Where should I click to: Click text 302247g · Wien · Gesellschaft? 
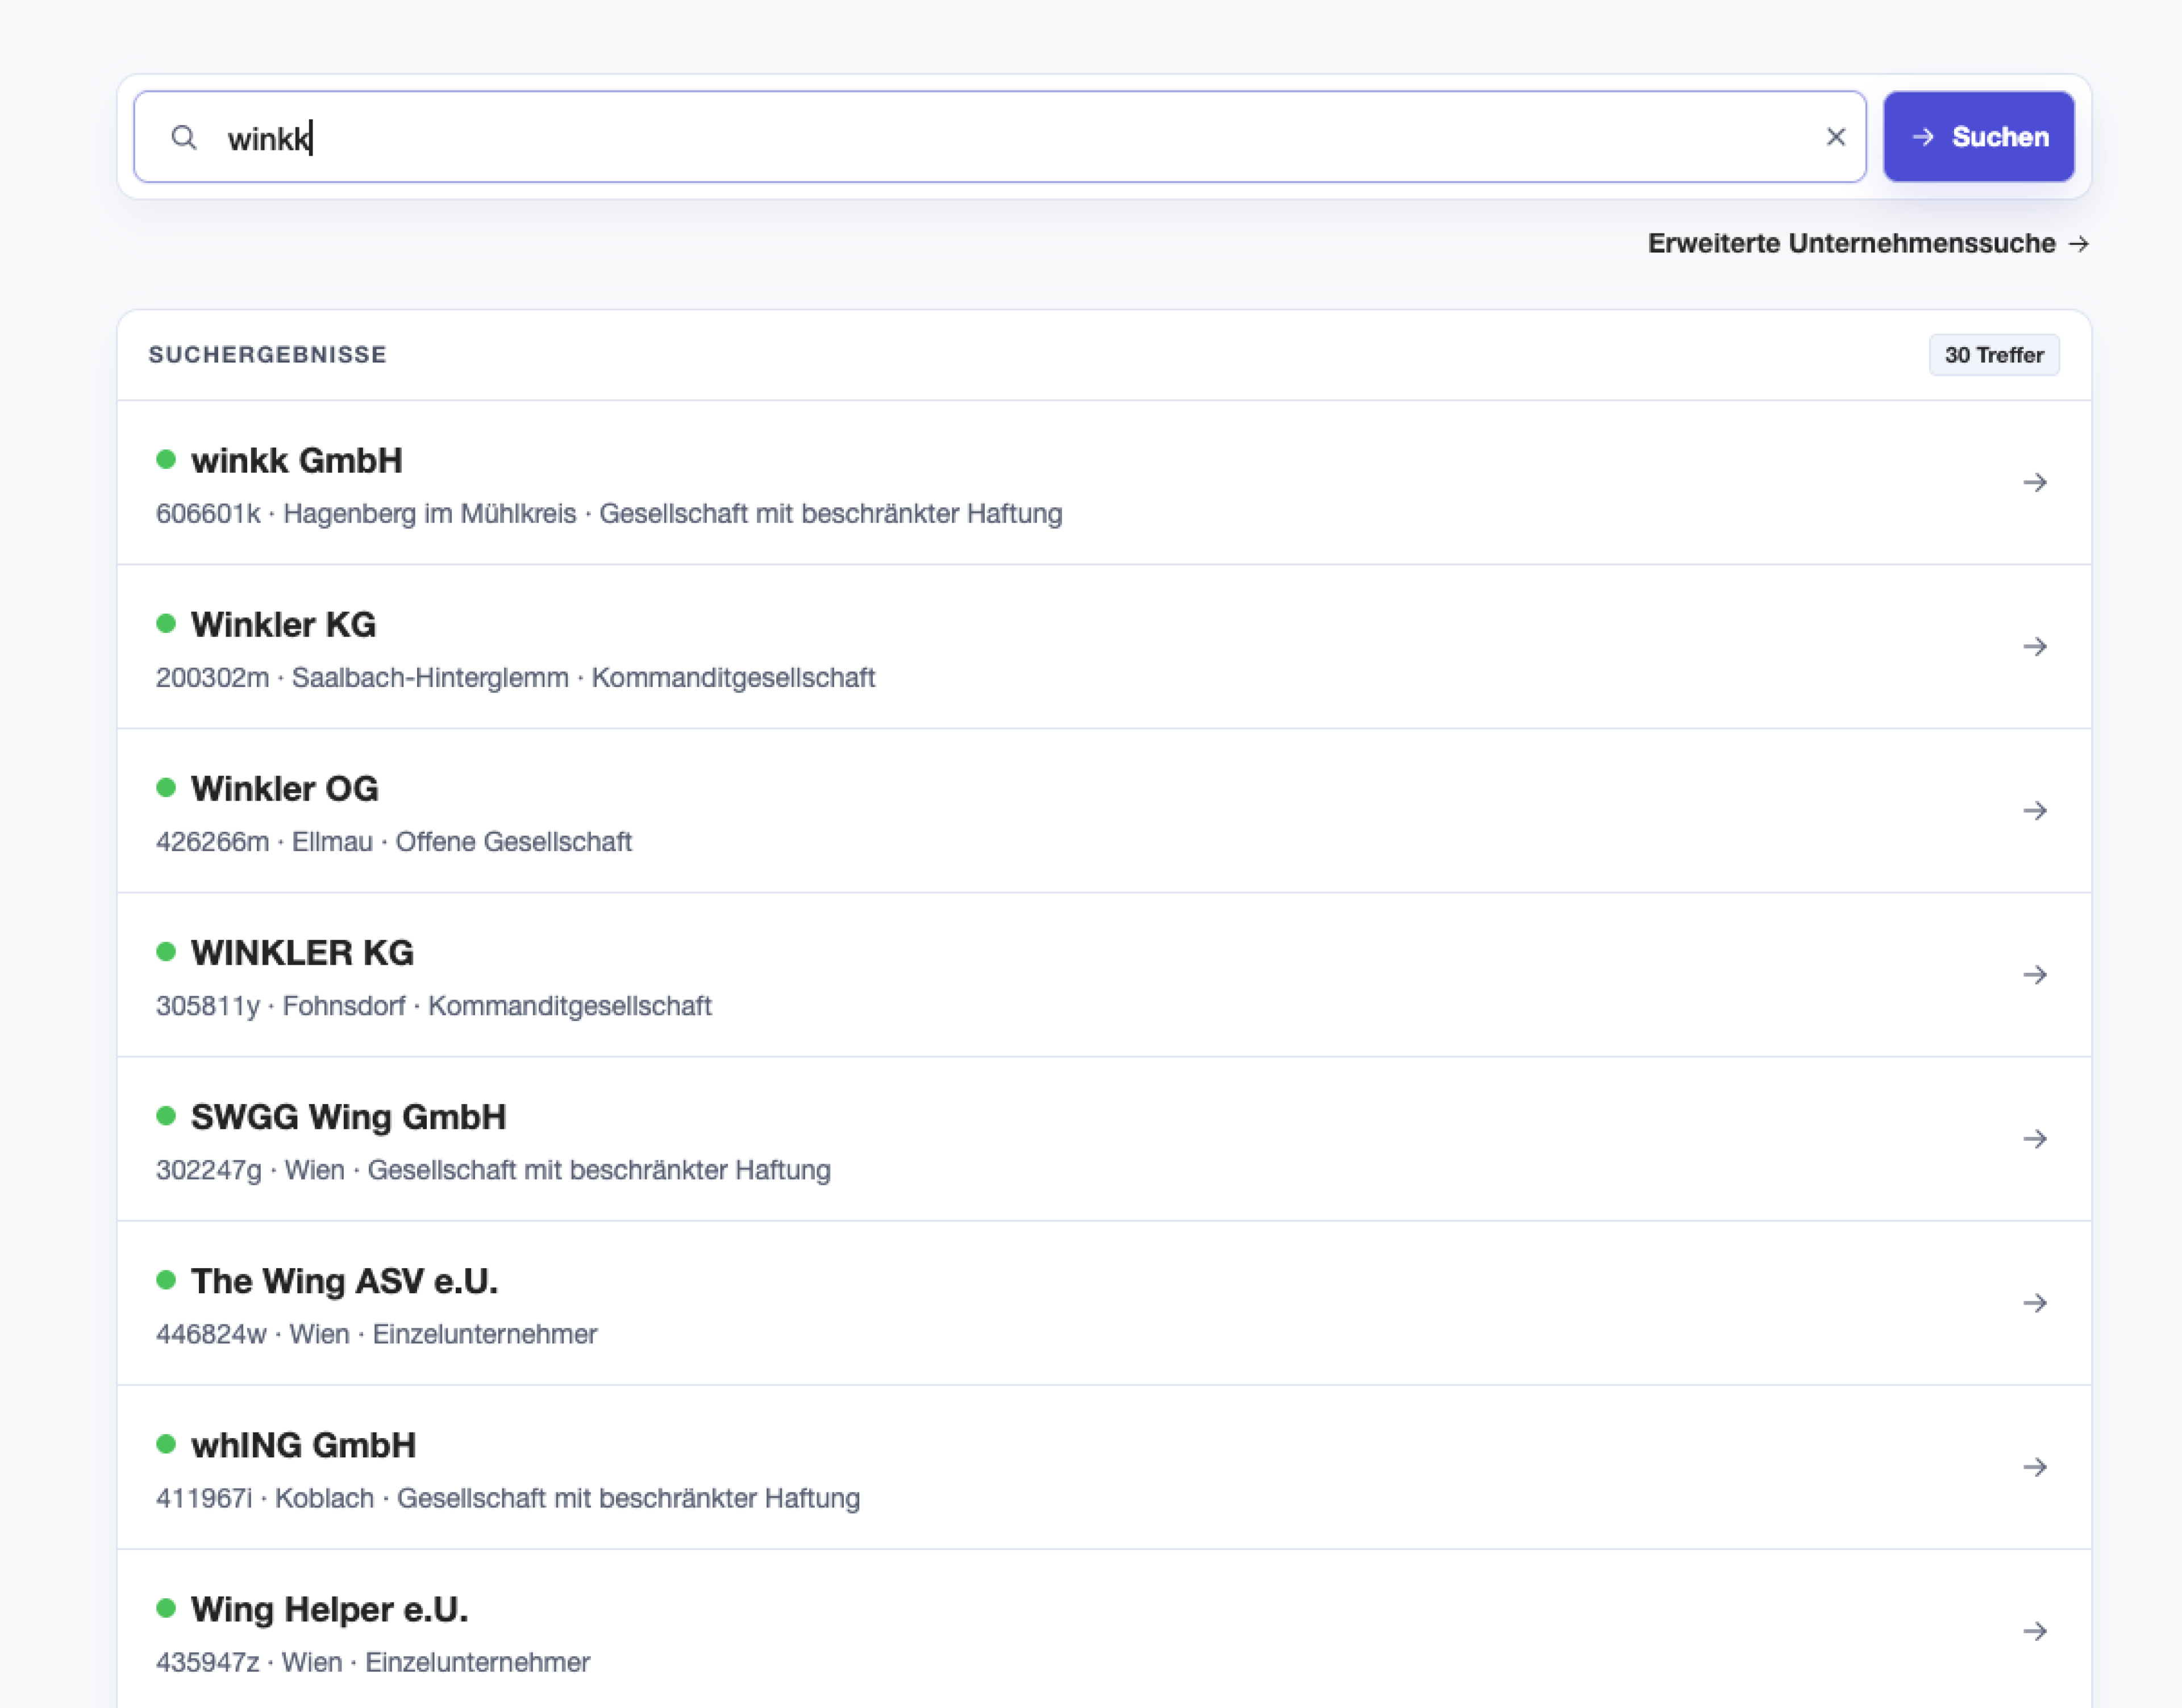click(x=336, y=1170)
